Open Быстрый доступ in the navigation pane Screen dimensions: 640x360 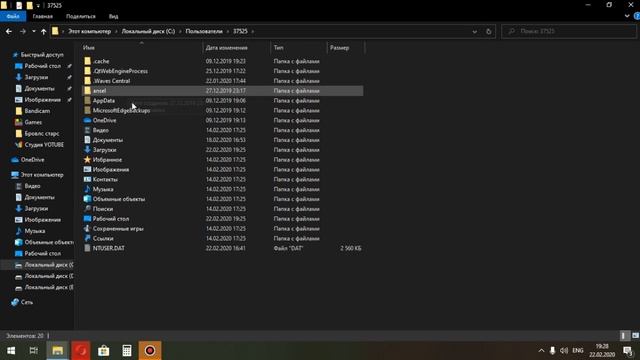42,55
